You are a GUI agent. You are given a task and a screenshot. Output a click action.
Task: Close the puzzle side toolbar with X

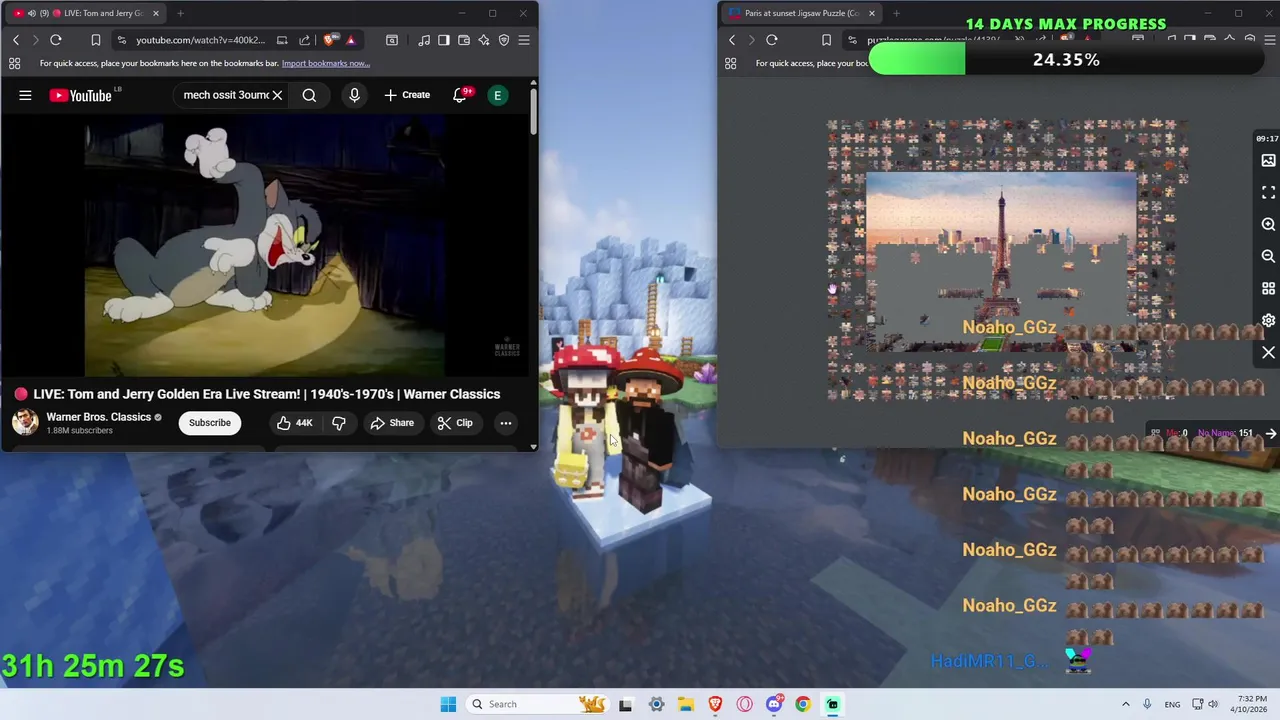[x=1268, y=353]
